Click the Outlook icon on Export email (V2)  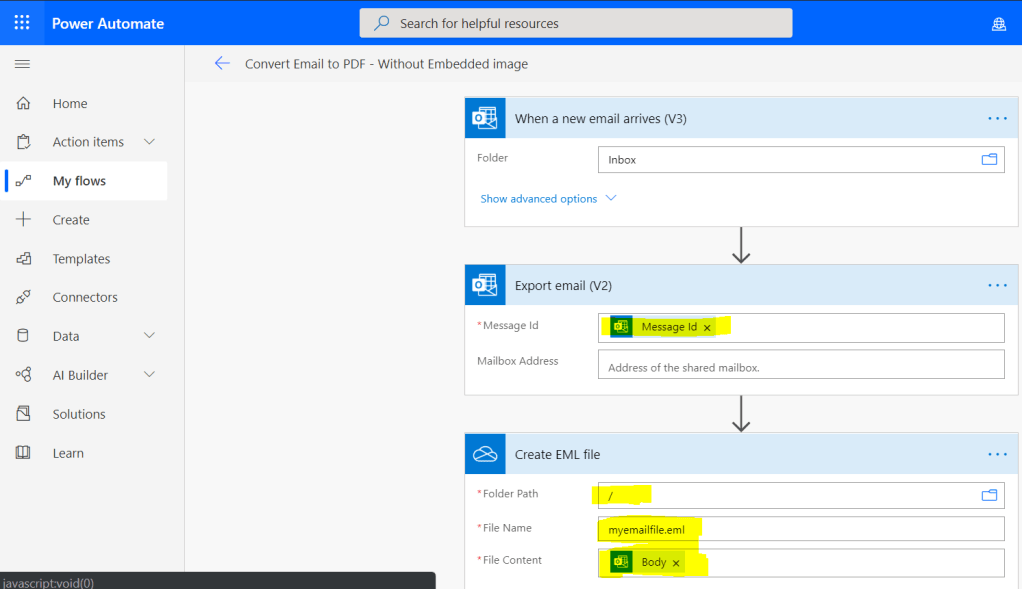485,285
